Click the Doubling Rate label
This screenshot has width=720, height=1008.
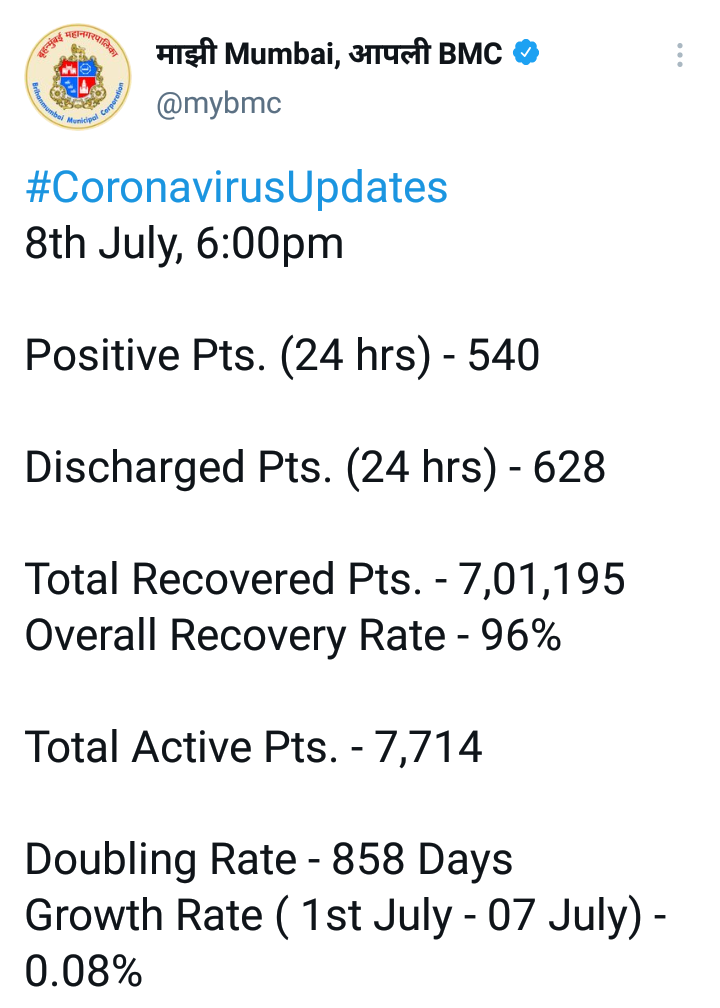[161, 859]
